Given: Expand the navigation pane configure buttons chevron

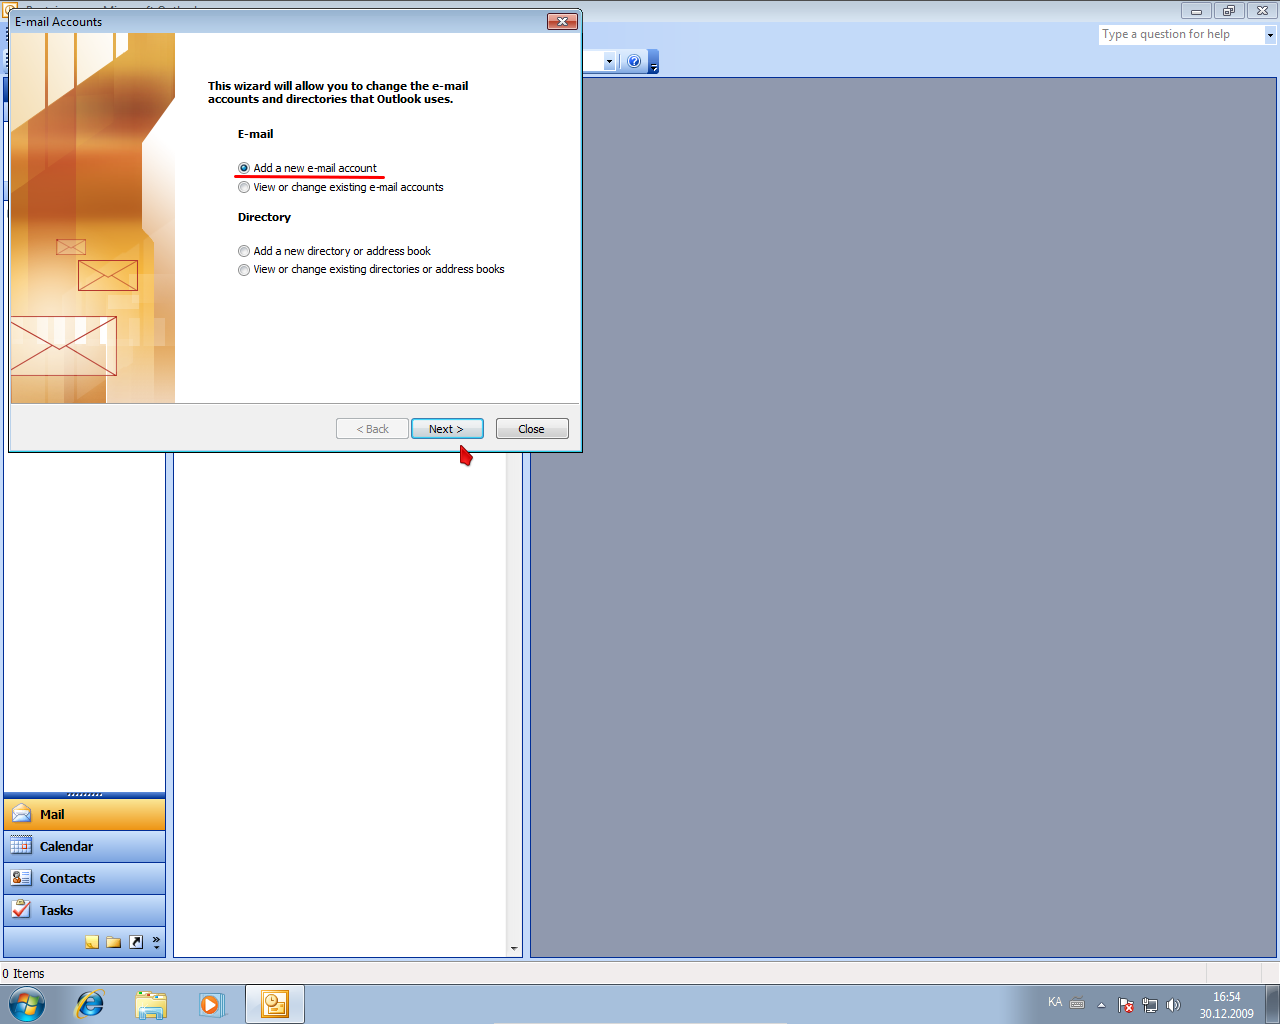Looking at the screenshot, I should click(x=156, y=942).
